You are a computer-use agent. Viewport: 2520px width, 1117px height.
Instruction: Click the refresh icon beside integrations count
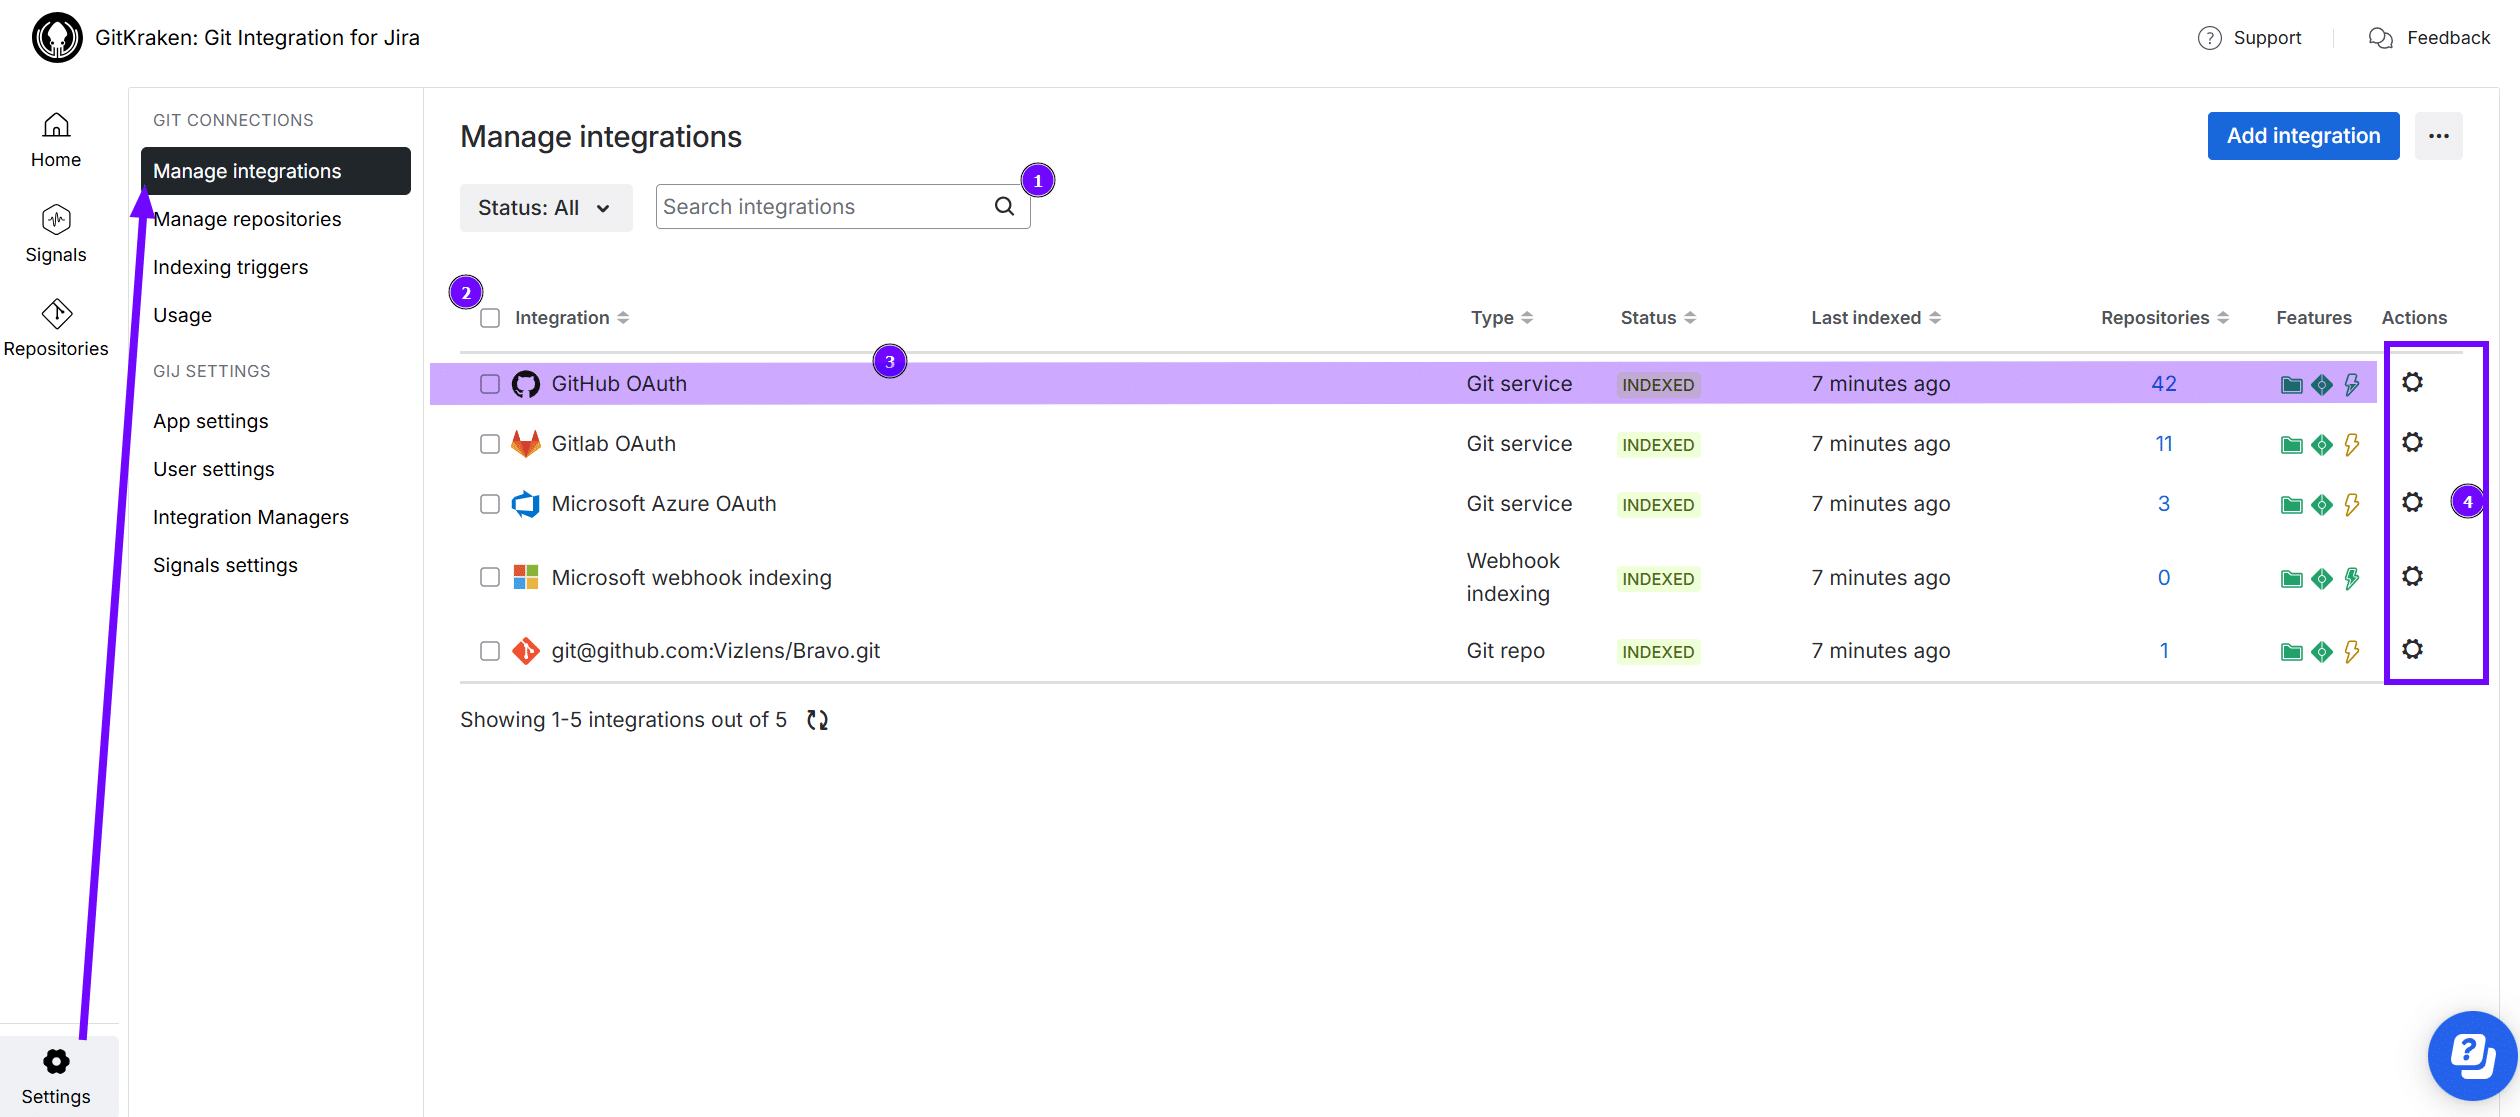click(x=817, y=720)
